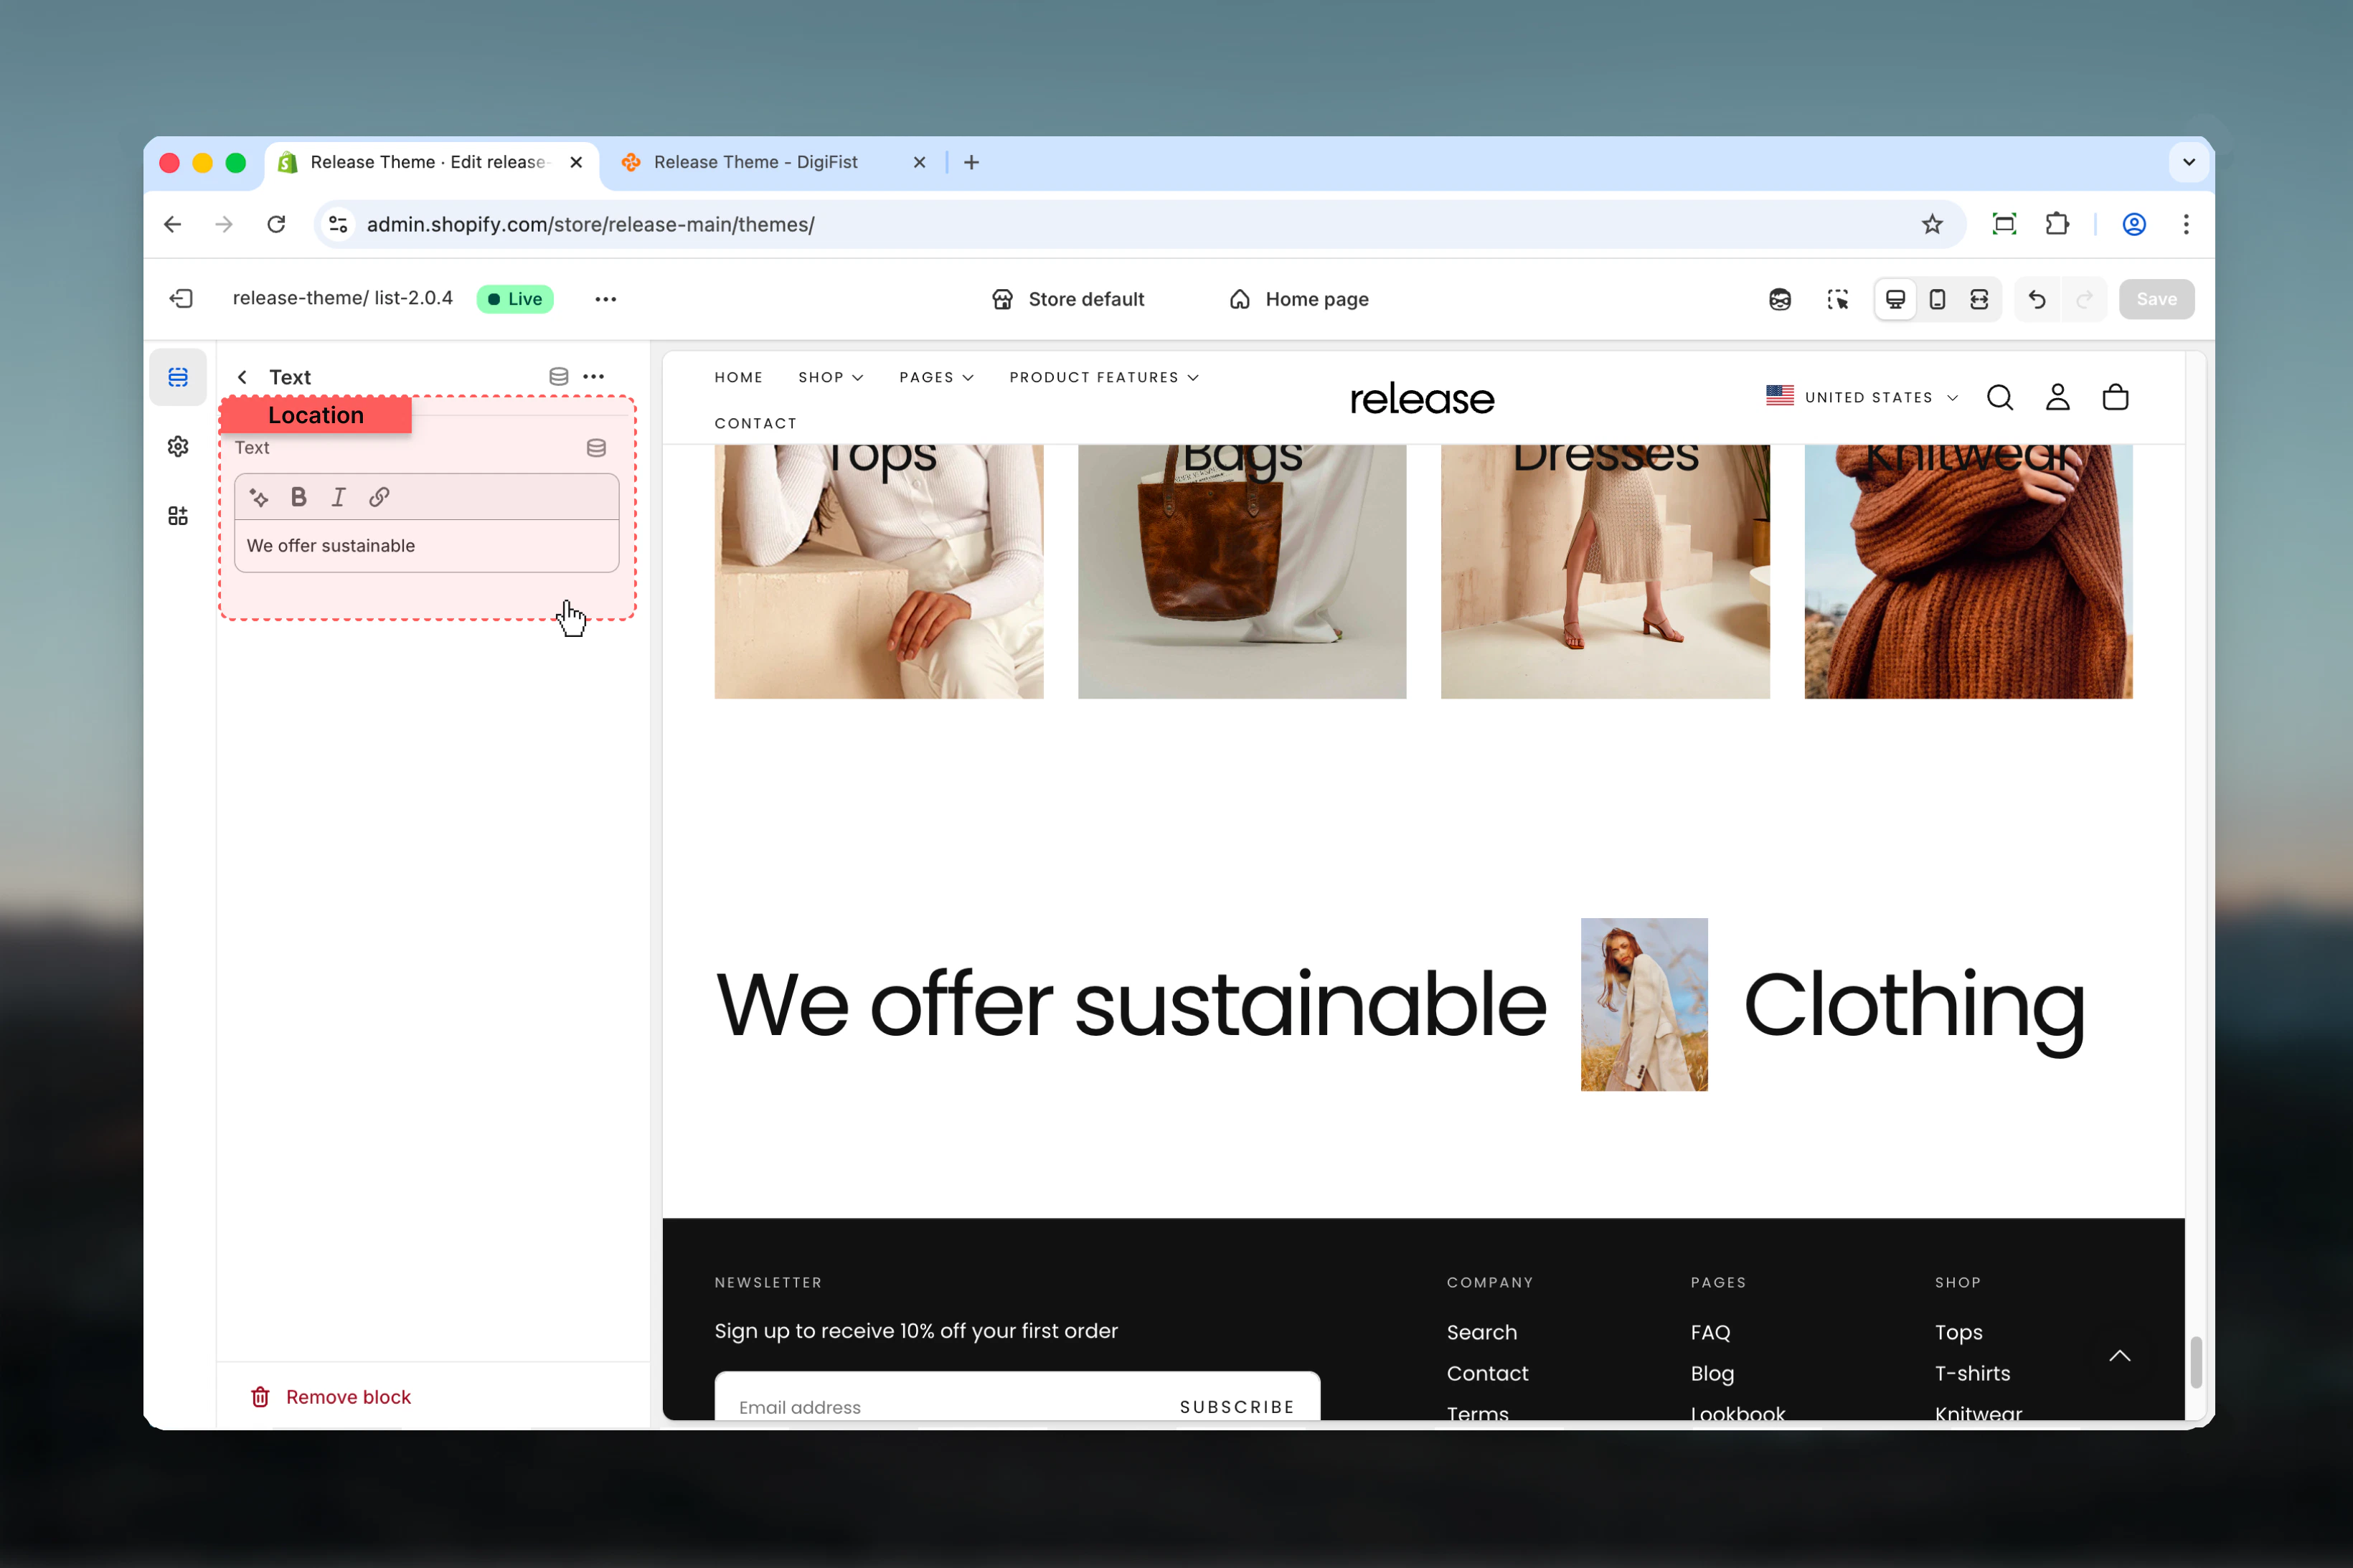Image resolution: width=2353 pixels, height=1568 pixels.
Task: Expand the PRODUCT FEATURES navigation menu
Action: (1103, 377)
